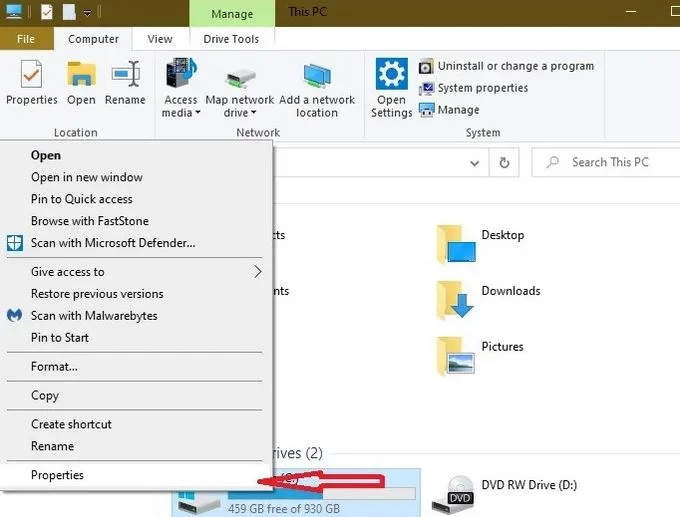Choose Scan with Malwarebytes
The image size is (680, 517).
pos(136,316)
